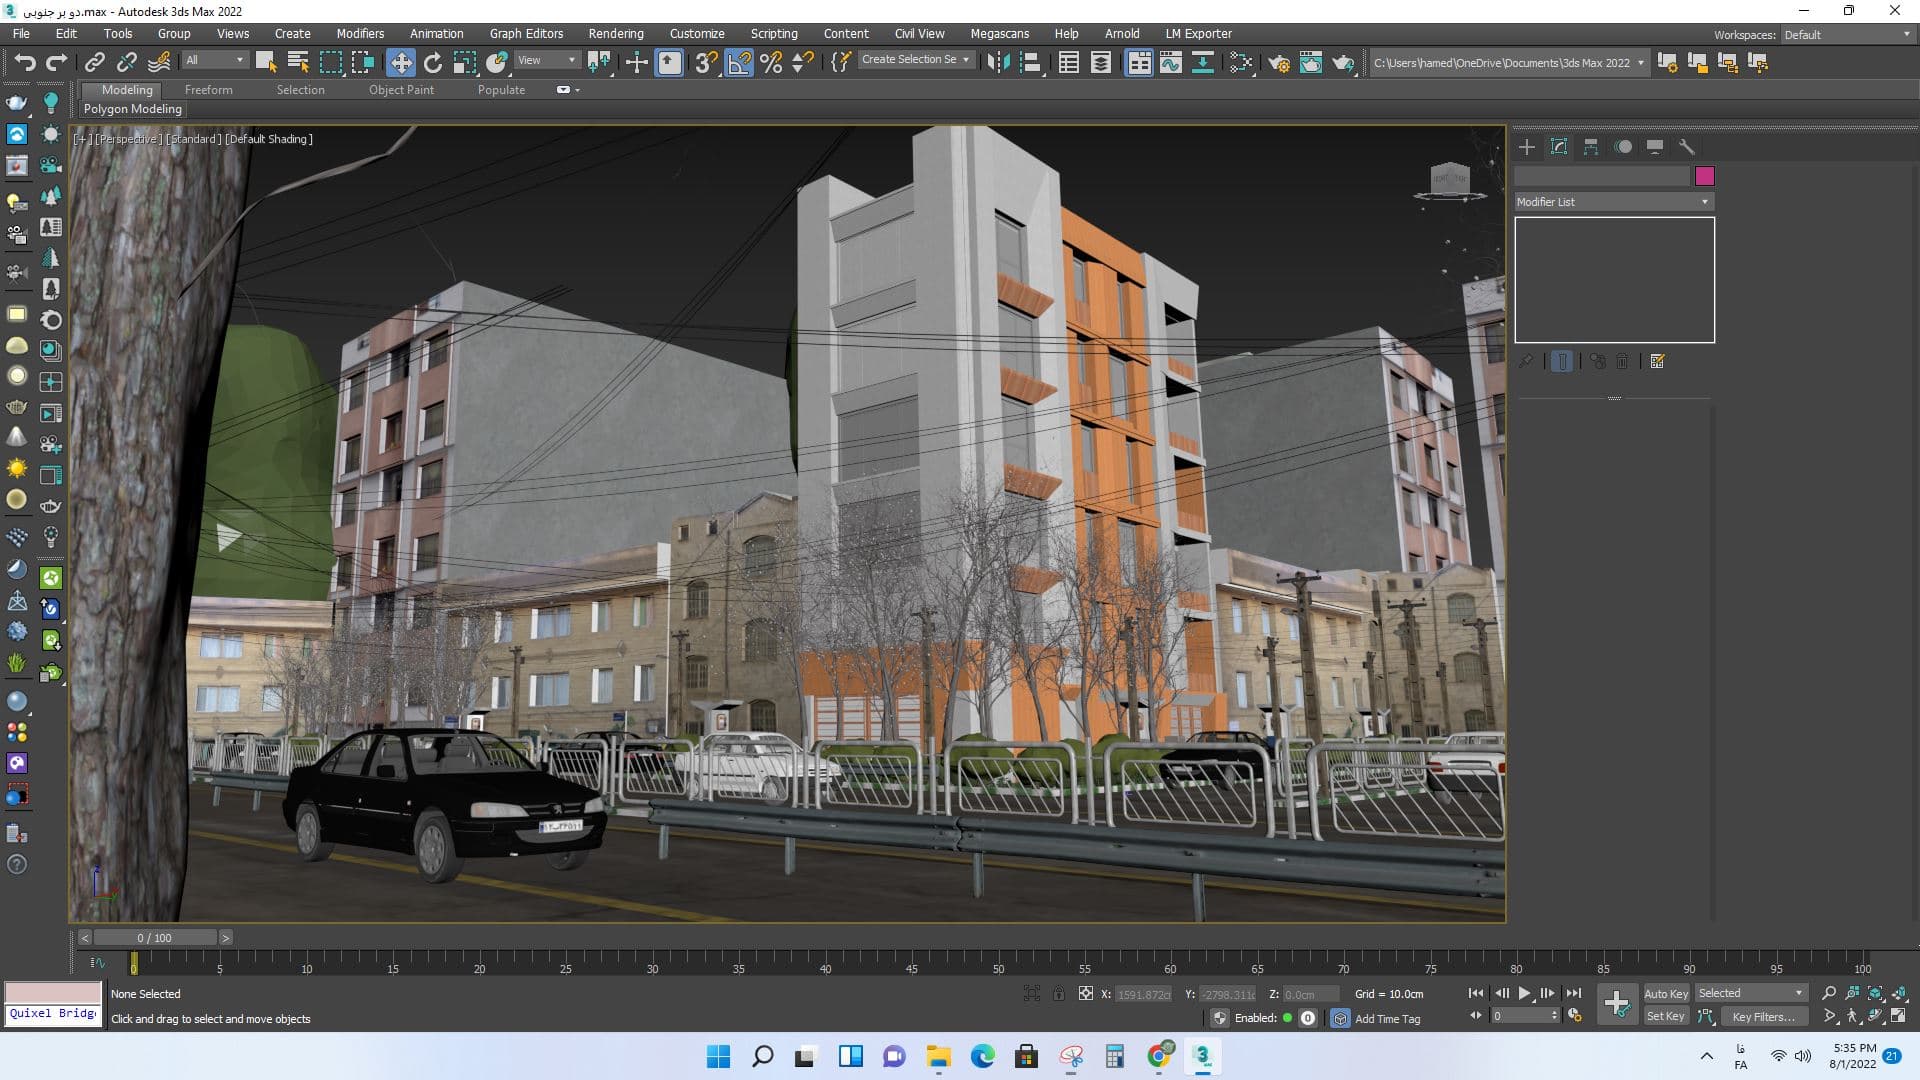Image resolution: width=1920 pixels, height=1080 pixels.
Task: Toggle the Percent Snap button
Action: coord(771,63)
